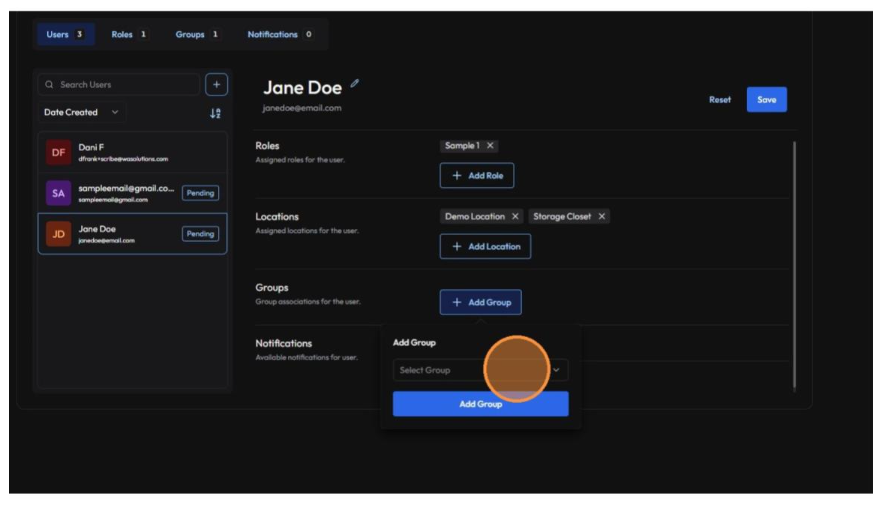Click the Add Location button

pos(485,247)
